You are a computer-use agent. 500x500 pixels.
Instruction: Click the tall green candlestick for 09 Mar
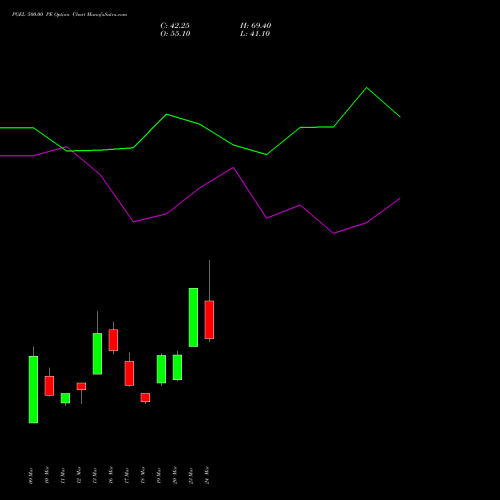(x=33, y=389)
